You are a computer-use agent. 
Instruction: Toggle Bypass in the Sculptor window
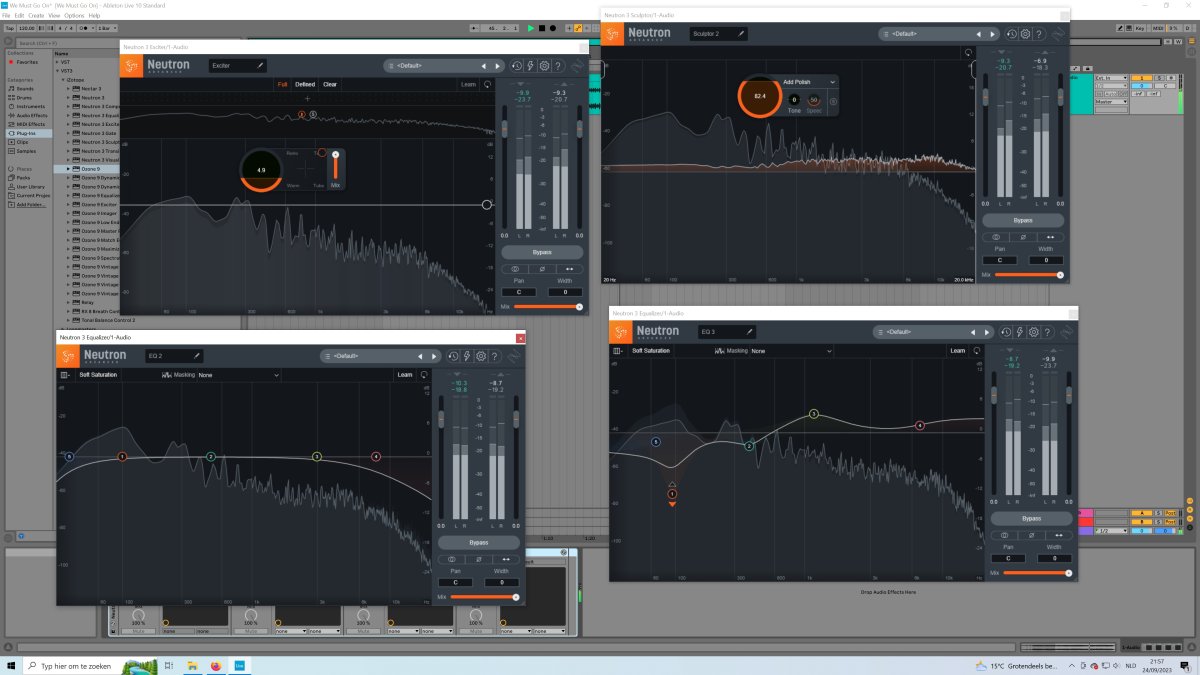click(1022, 220)
